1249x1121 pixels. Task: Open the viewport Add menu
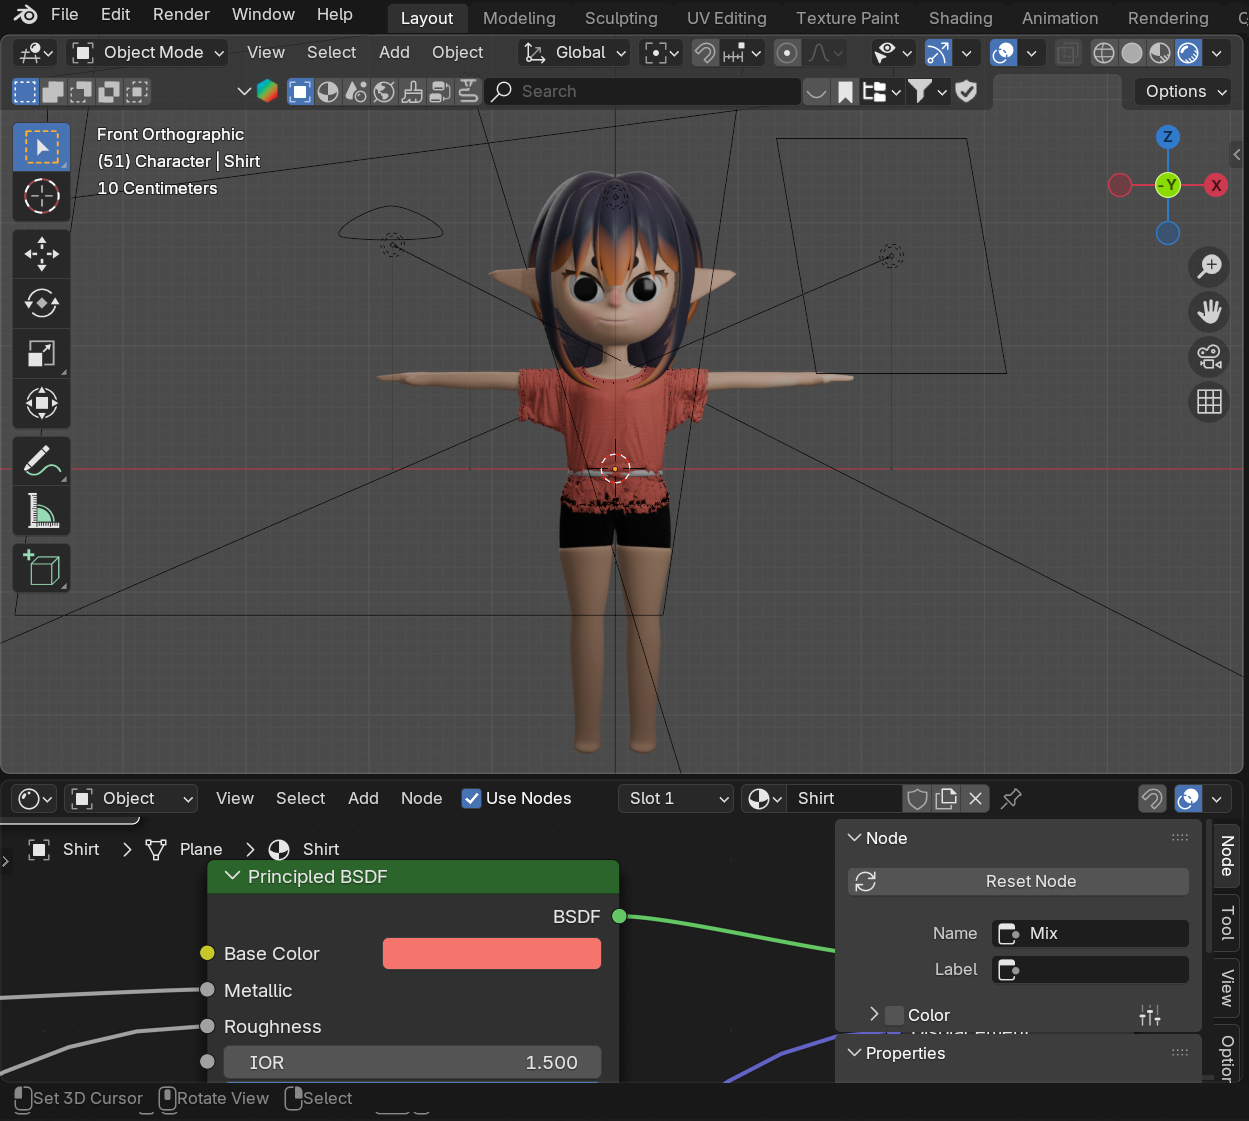pyautogui.click(x=394, y=52)
